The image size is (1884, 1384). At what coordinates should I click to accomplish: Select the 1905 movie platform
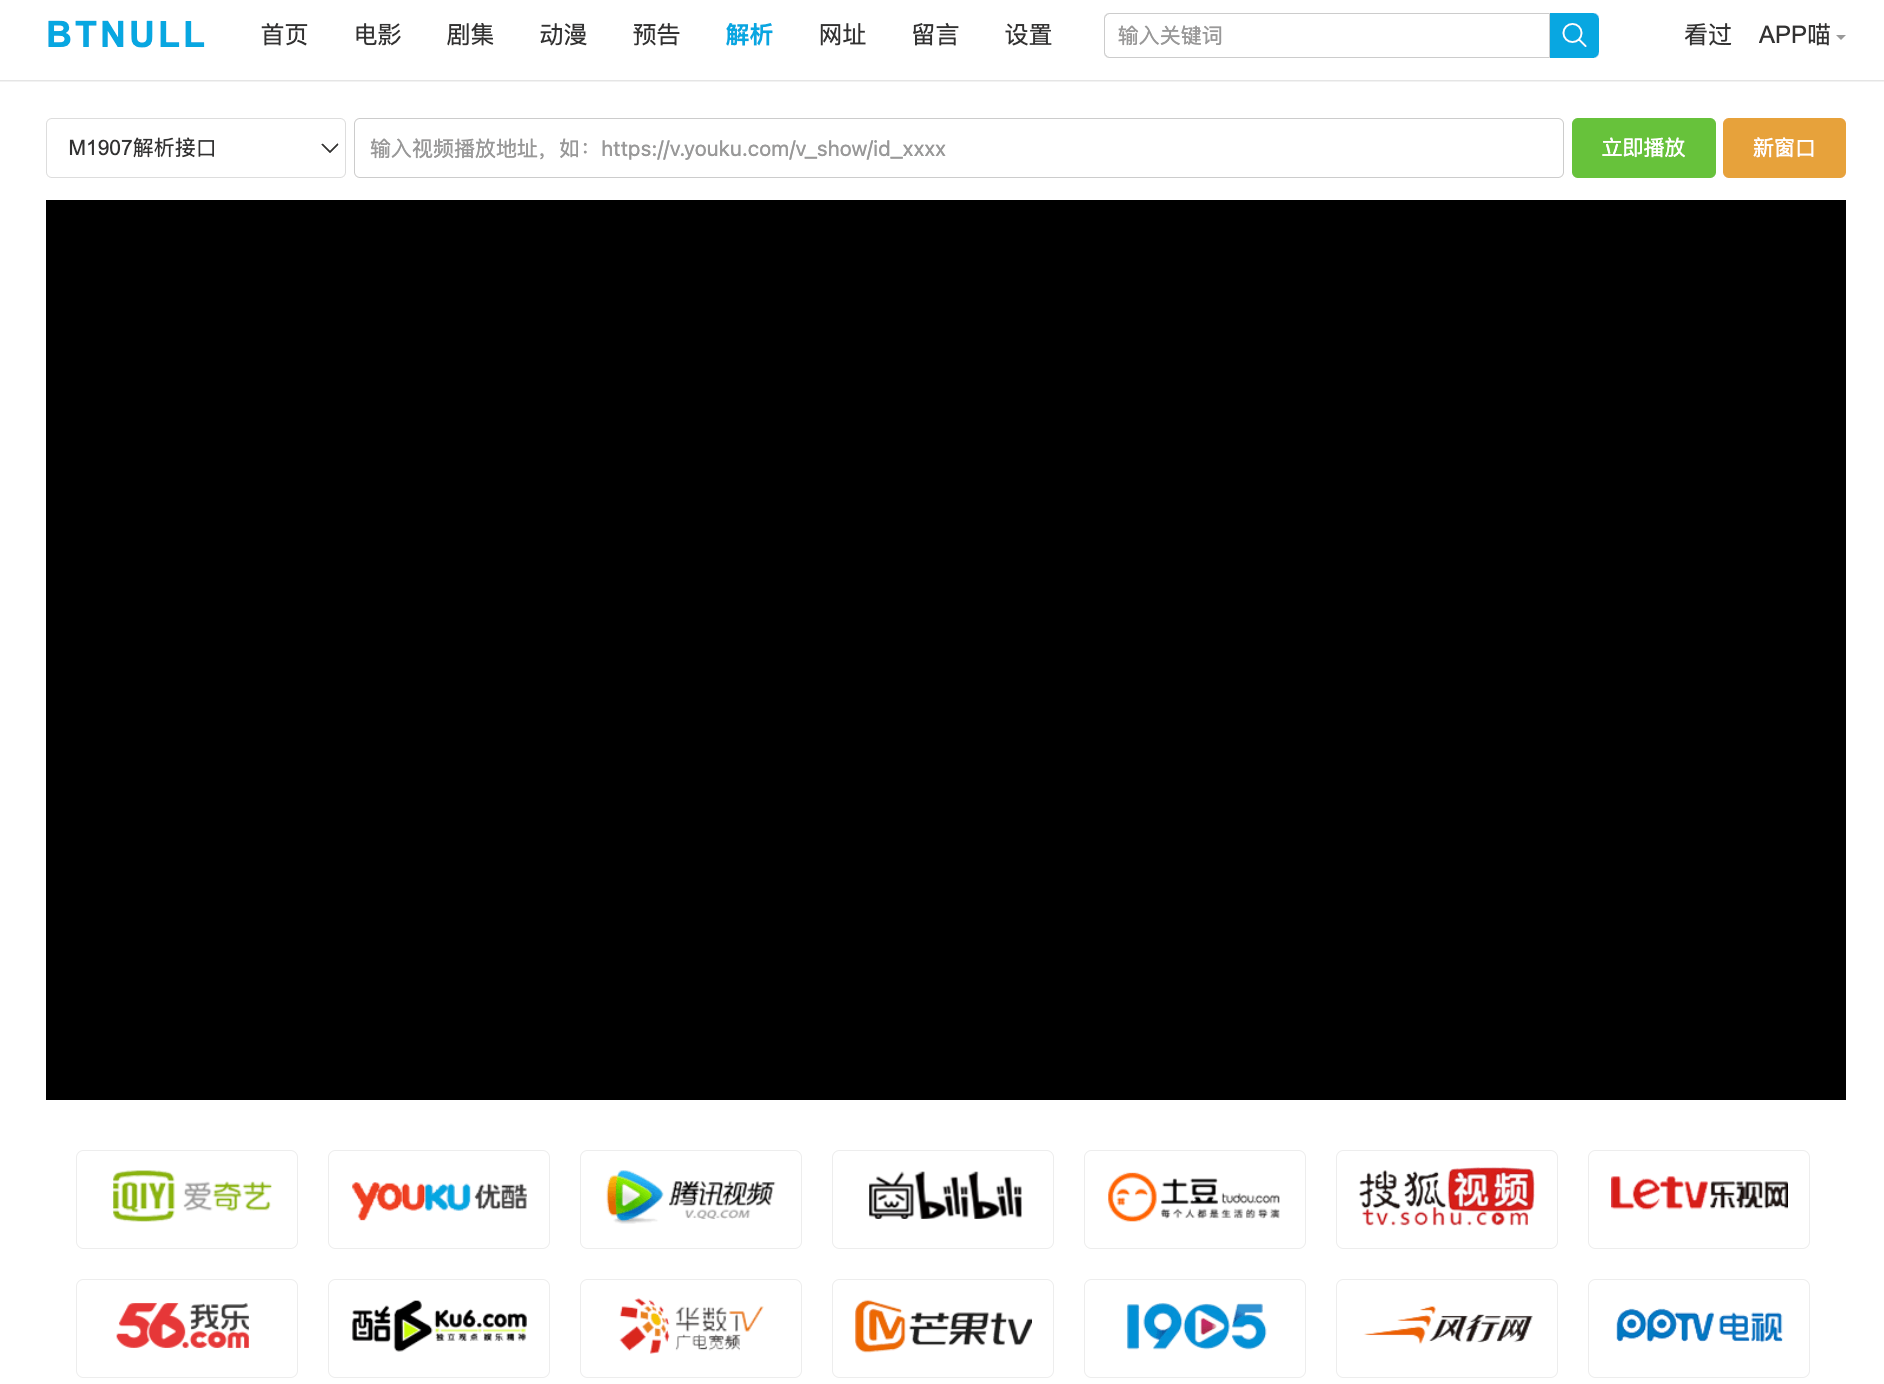click(1194, 1327)
